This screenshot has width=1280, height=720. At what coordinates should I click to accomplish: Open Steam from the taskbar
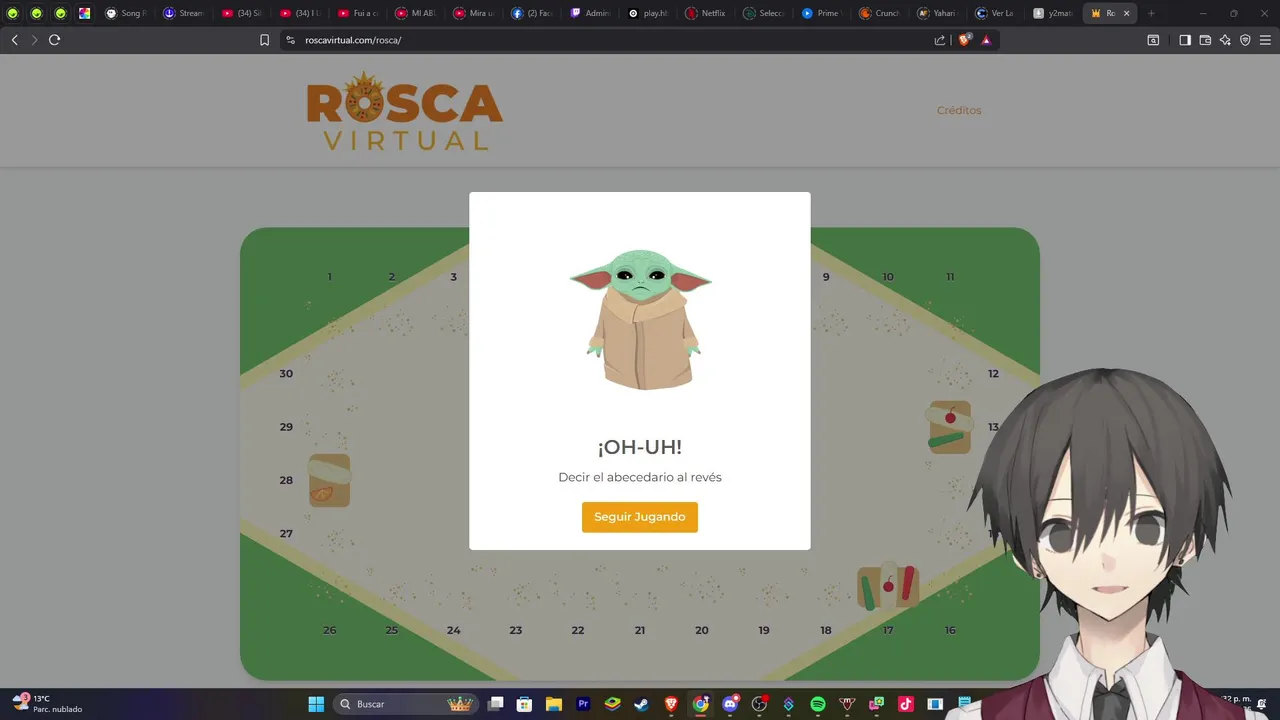[x=641, y=704]
